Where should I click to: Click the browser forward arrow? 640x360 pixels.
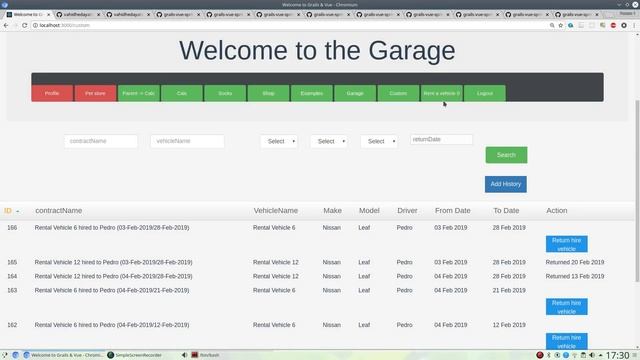pos(15,25)
